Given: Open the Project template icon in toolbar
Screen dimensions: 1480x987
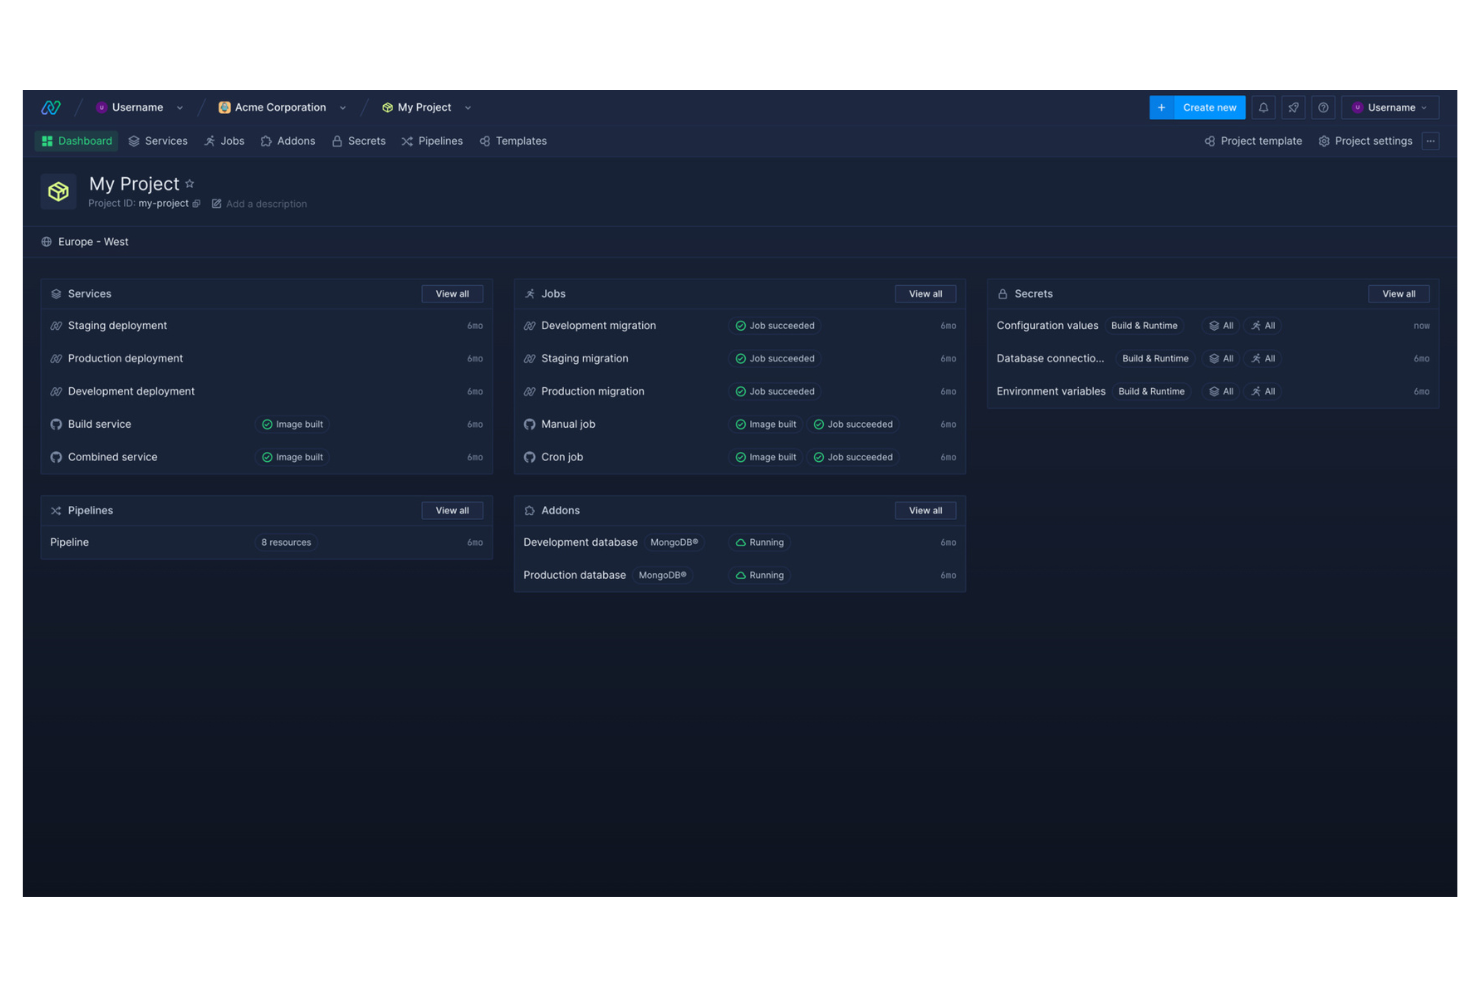Looking at the screenshot, I should (1210, 141).
